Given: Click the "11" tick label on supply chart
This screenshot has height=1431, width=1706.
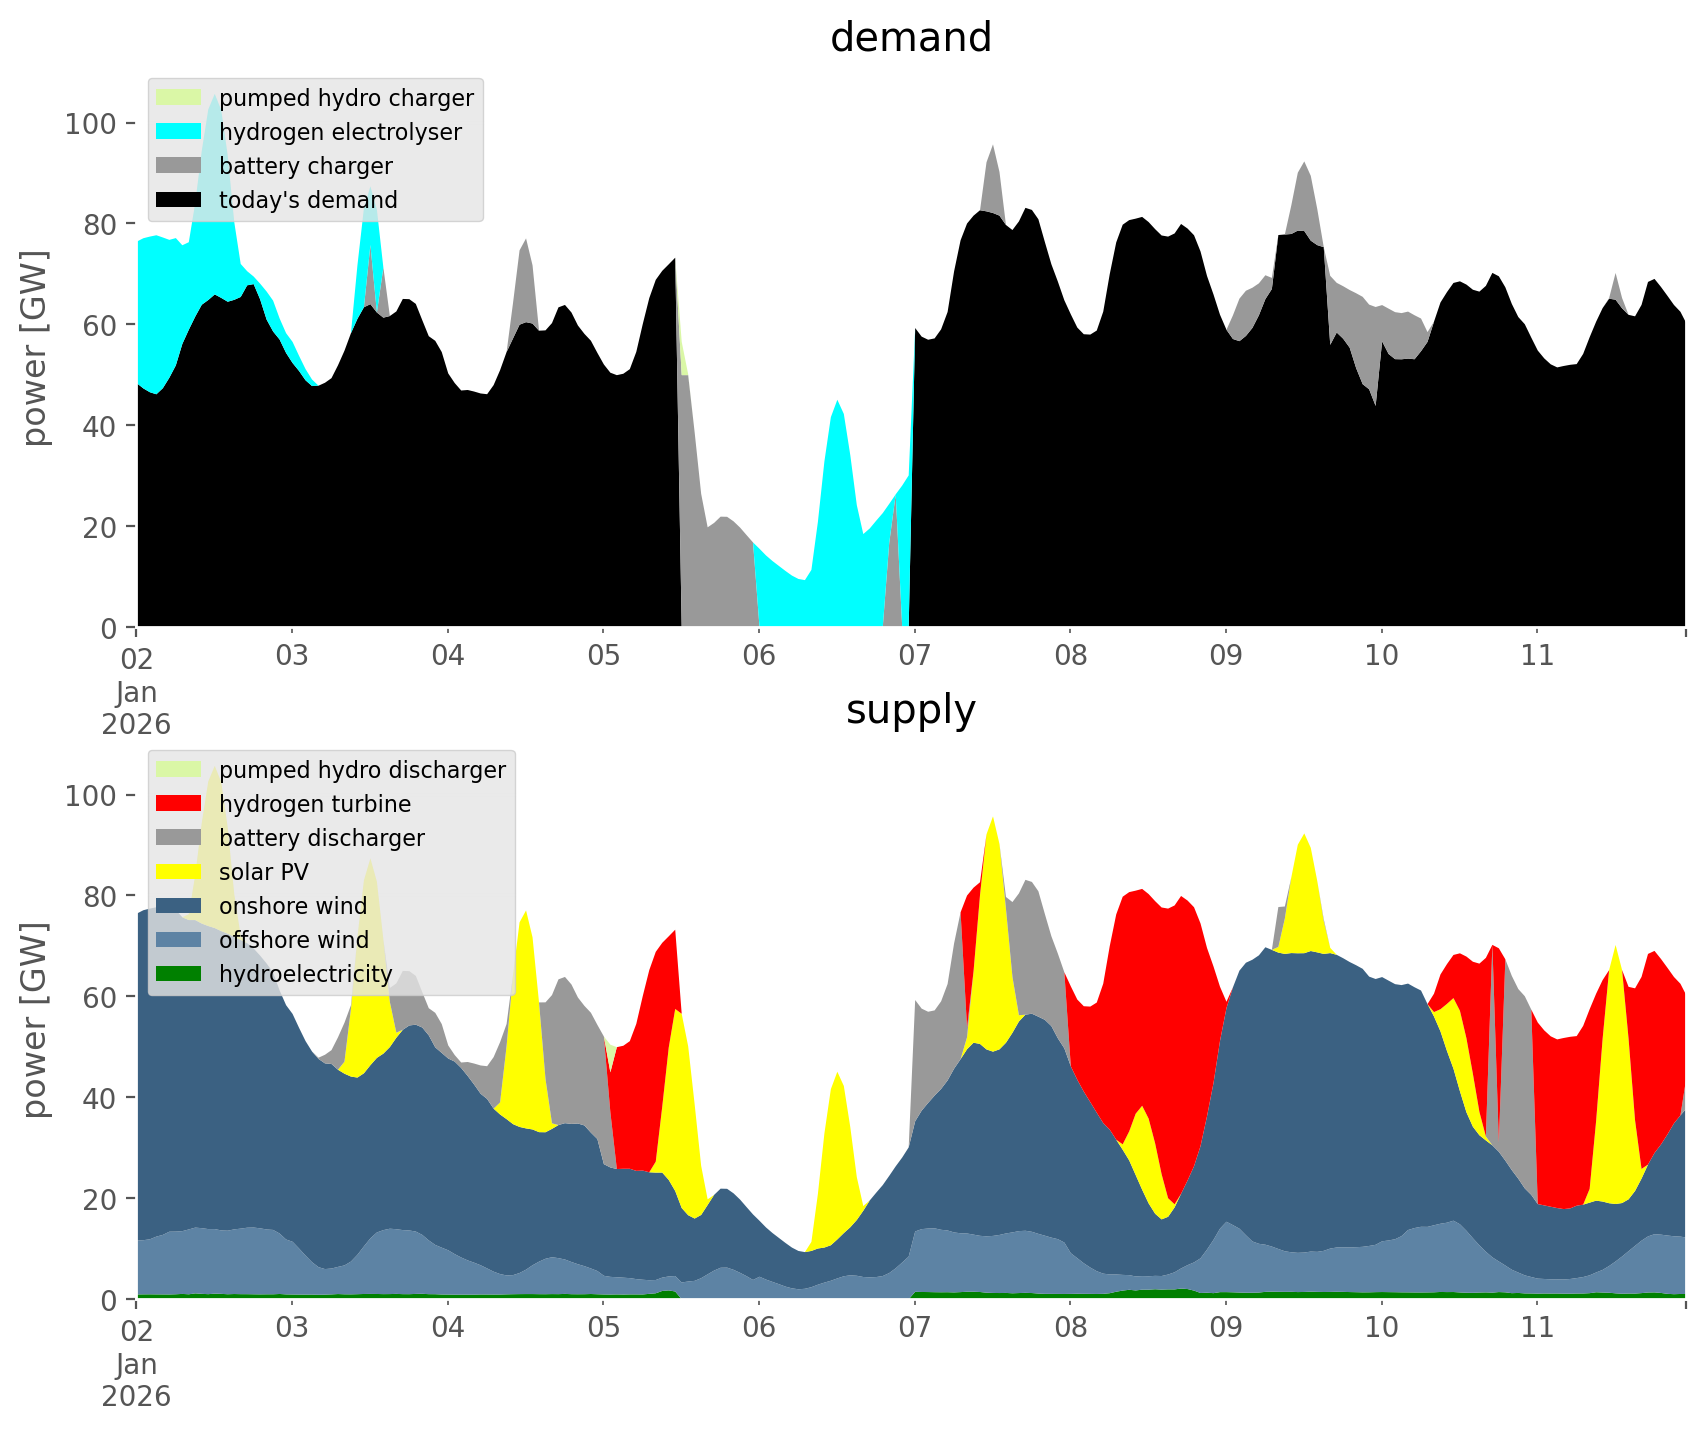Looking at the screenshot, I should tap(1536, 1328).
